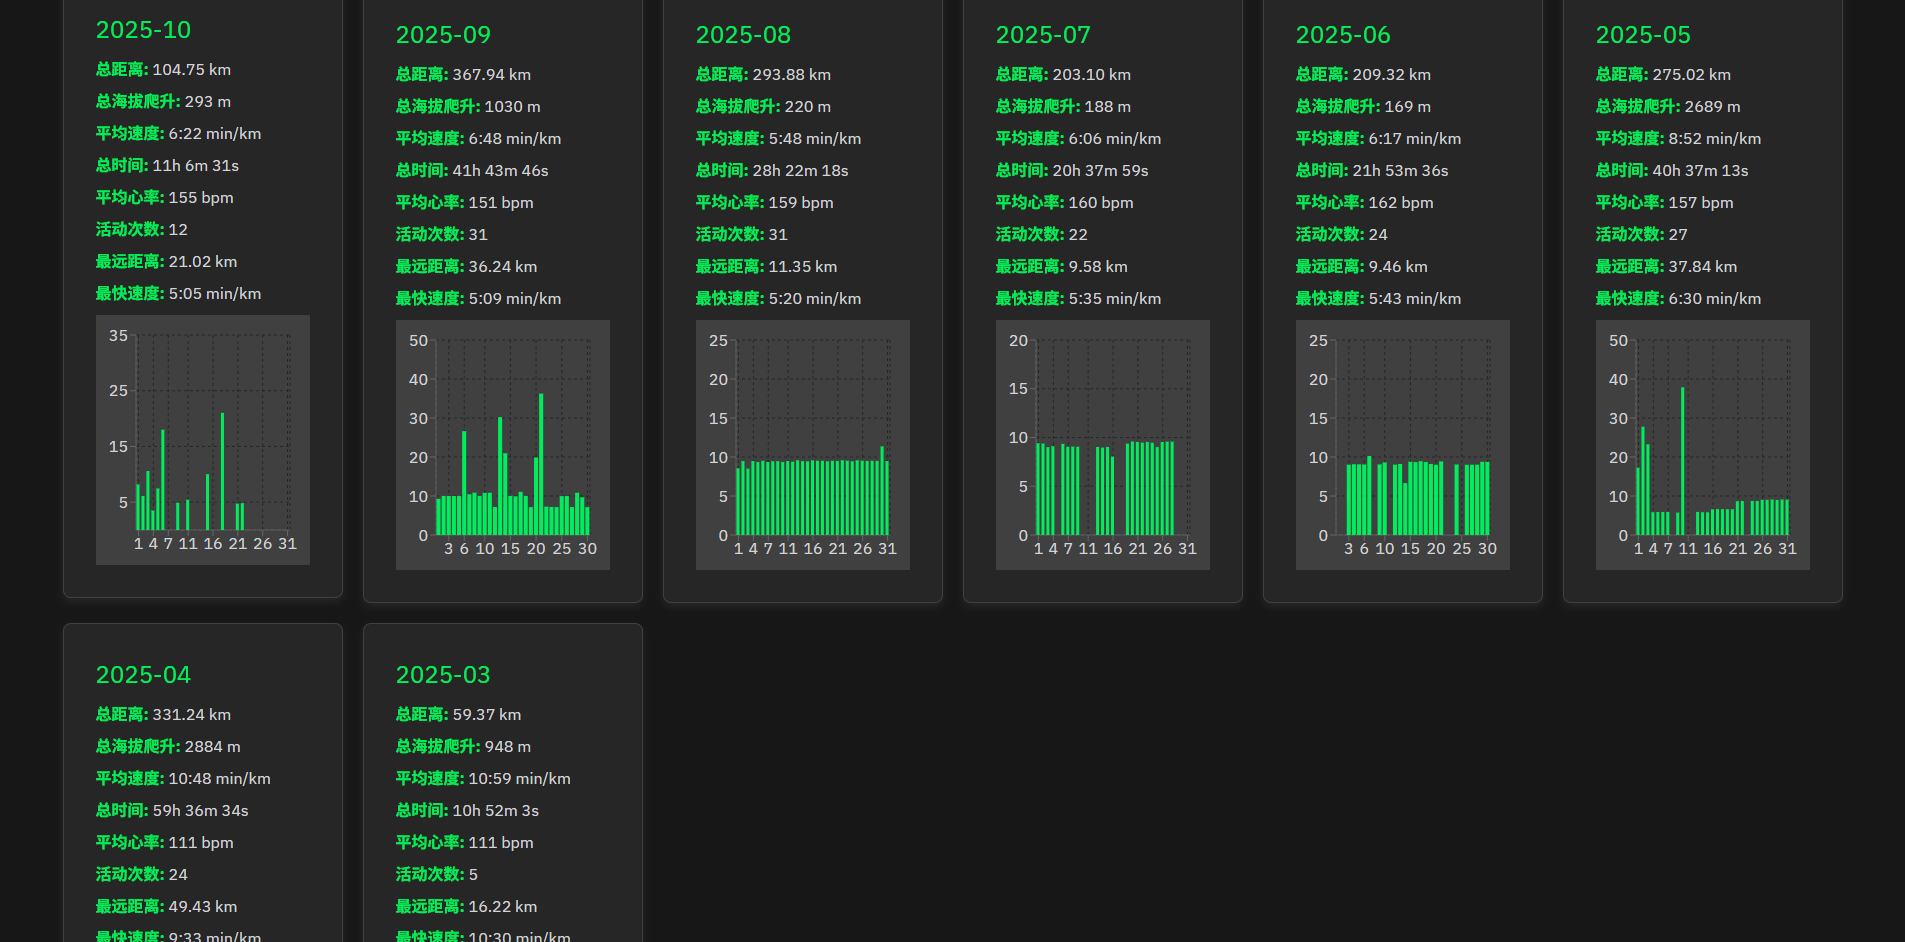Image resolution: width=1905 pixels, height=942 pixels.
Task: Click the 367.94 km total distance line
Action: click(463, 75)
